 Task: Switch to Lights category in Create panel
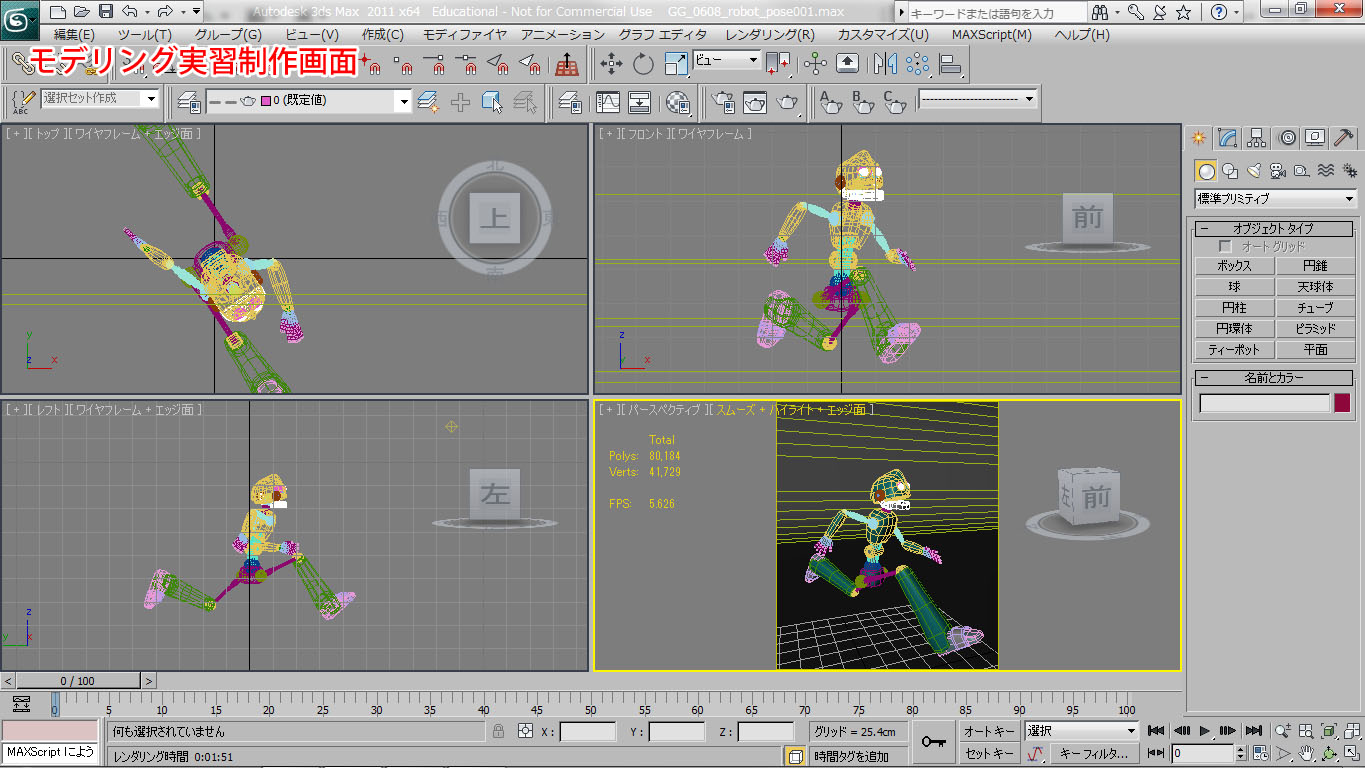pyautogui.click(x=1254, y=171)
